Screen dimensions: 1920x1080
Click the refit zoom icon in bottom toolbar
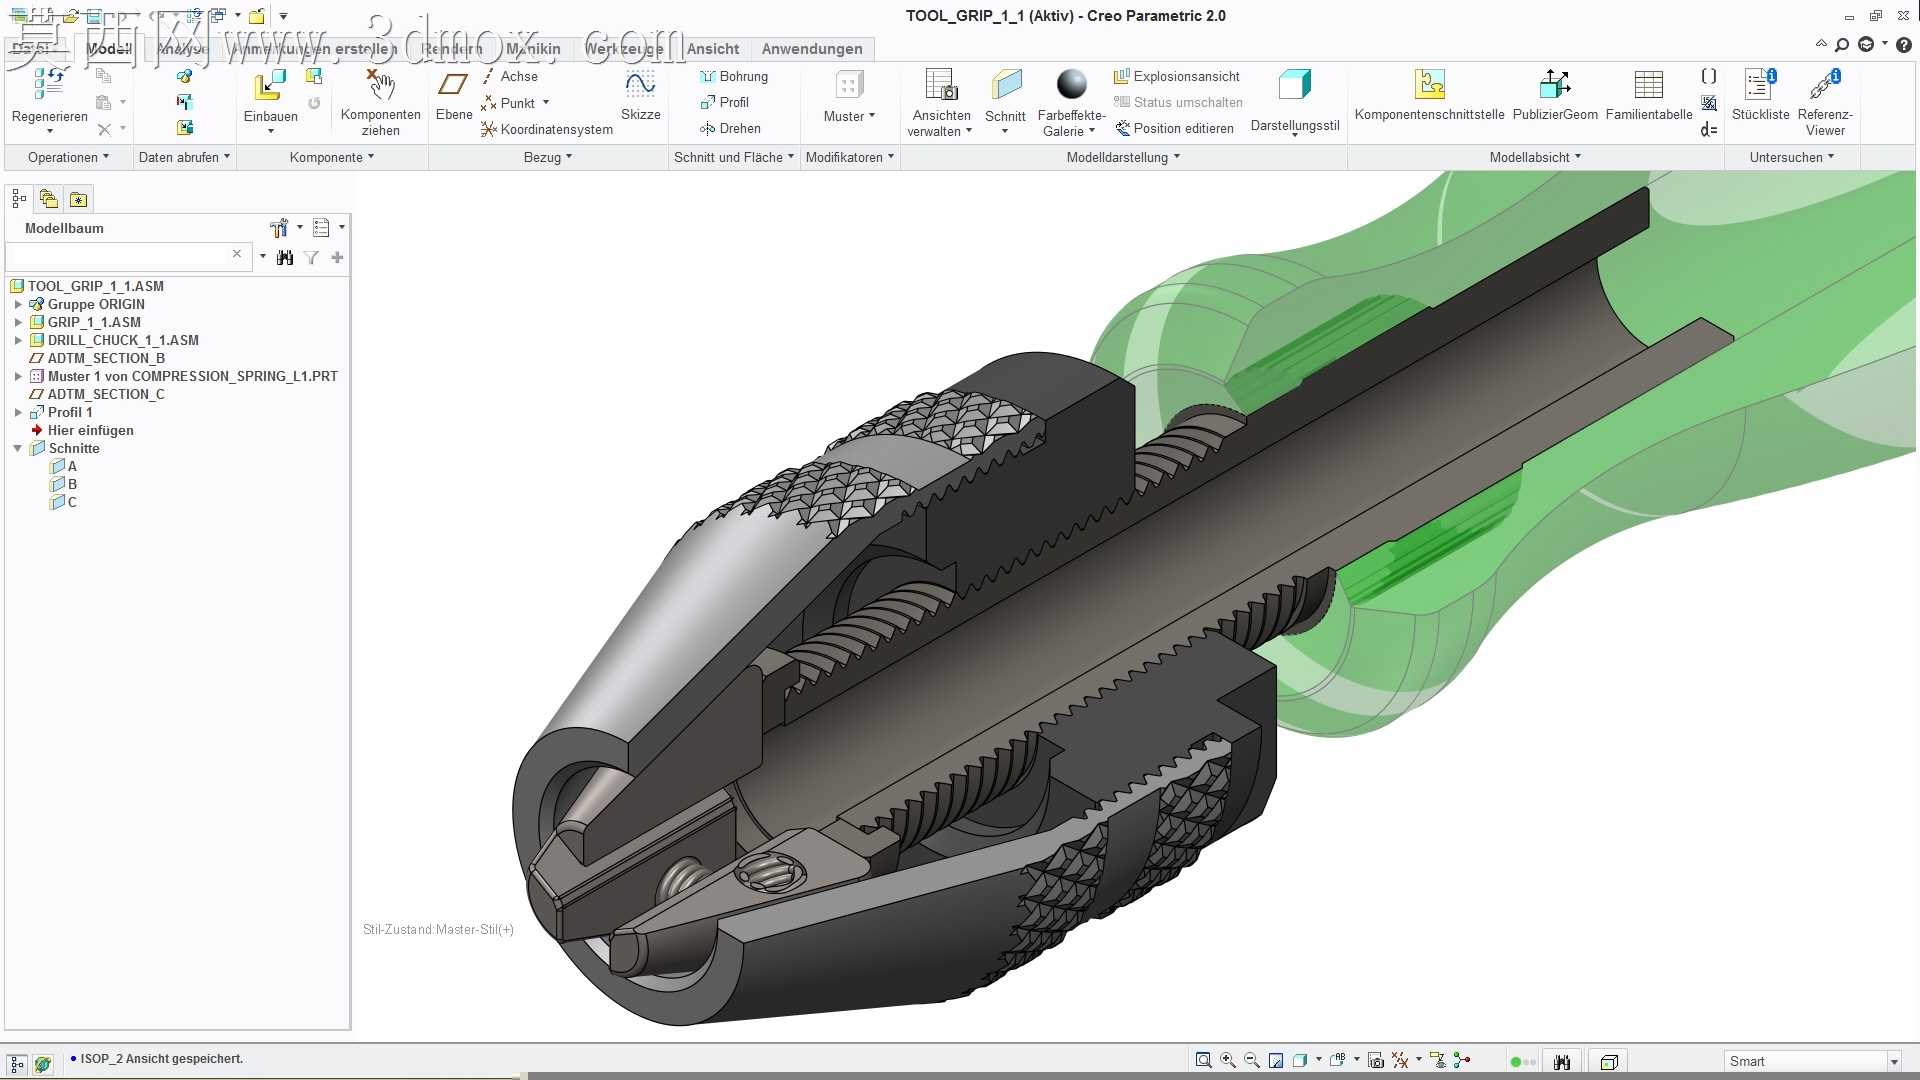click(1204, 1061)
